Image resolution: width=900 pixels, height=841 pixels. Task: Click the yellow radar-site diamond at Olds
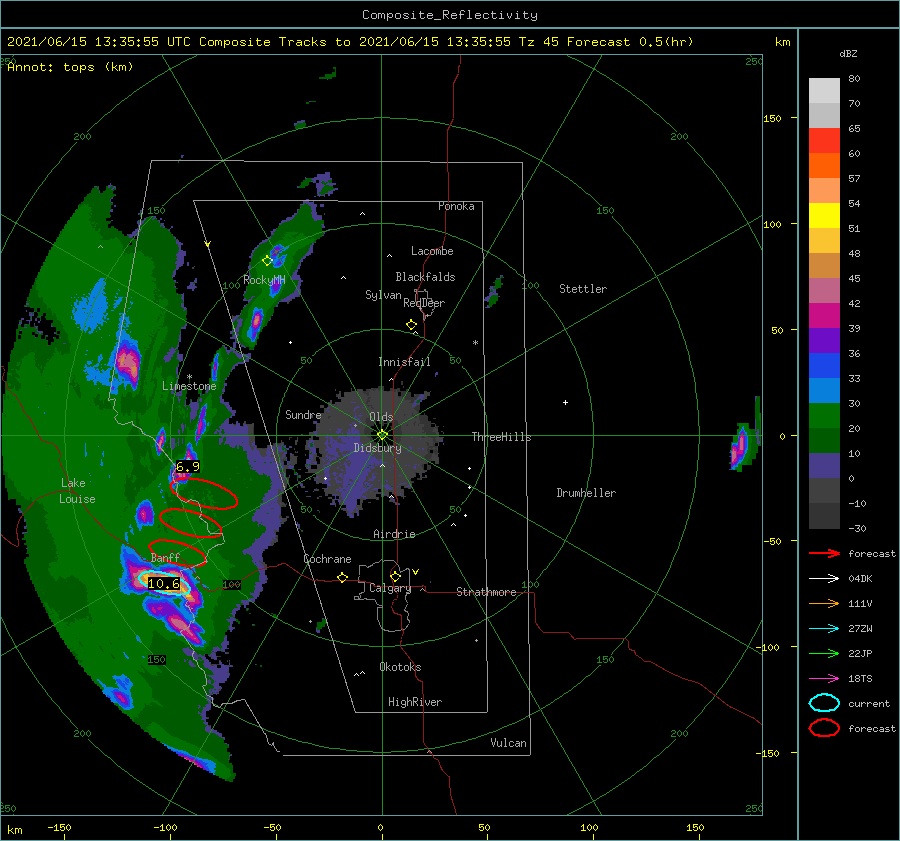pos(382,435)
